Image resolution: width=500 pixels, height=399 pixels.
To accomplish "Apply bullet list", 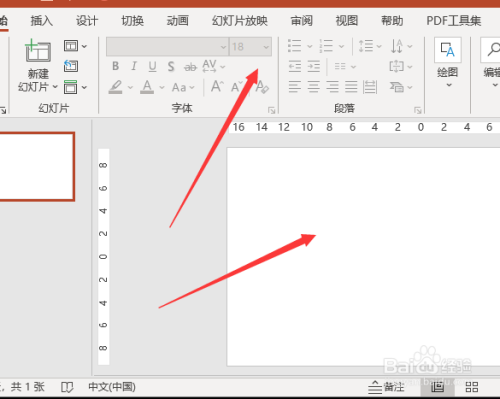I will click(x=295, y=46).
